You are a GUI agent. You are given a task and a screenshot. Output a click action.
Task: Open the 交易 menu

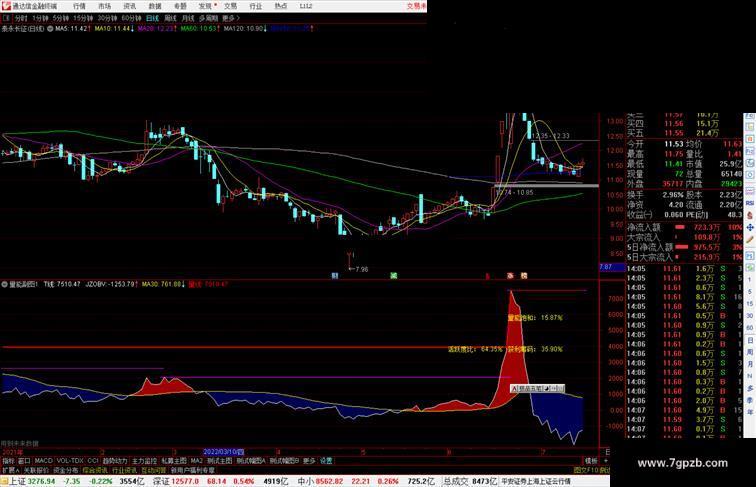(230, 6)
